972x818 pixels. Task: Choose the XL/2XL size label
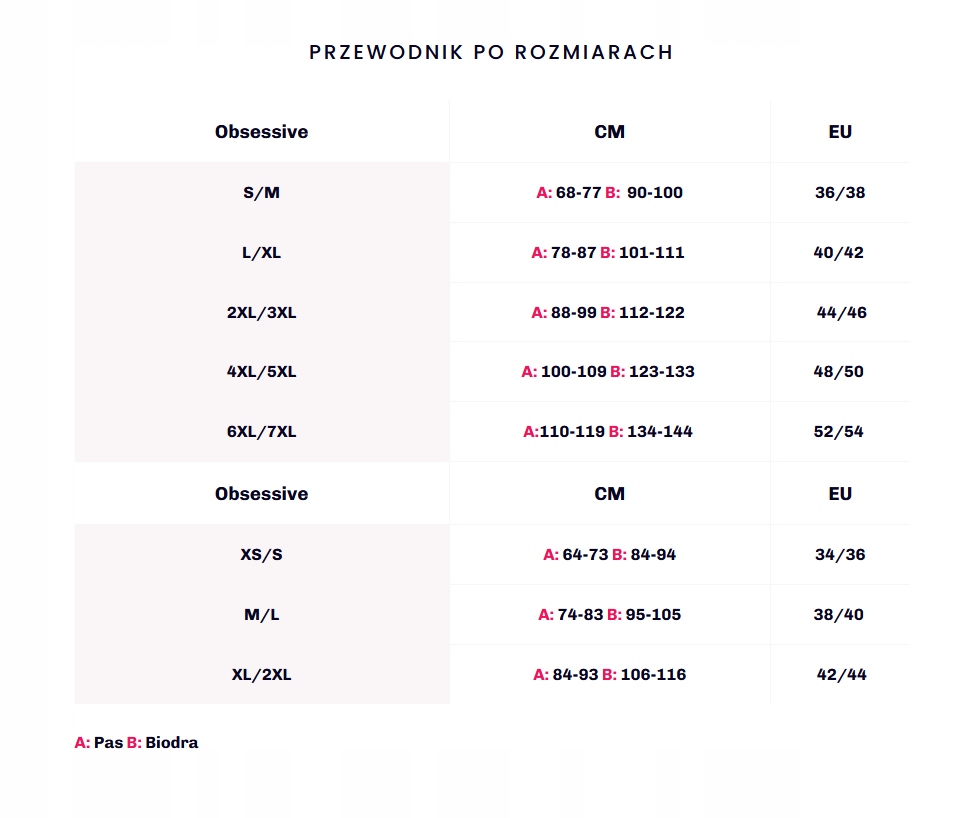coord(262,675)
